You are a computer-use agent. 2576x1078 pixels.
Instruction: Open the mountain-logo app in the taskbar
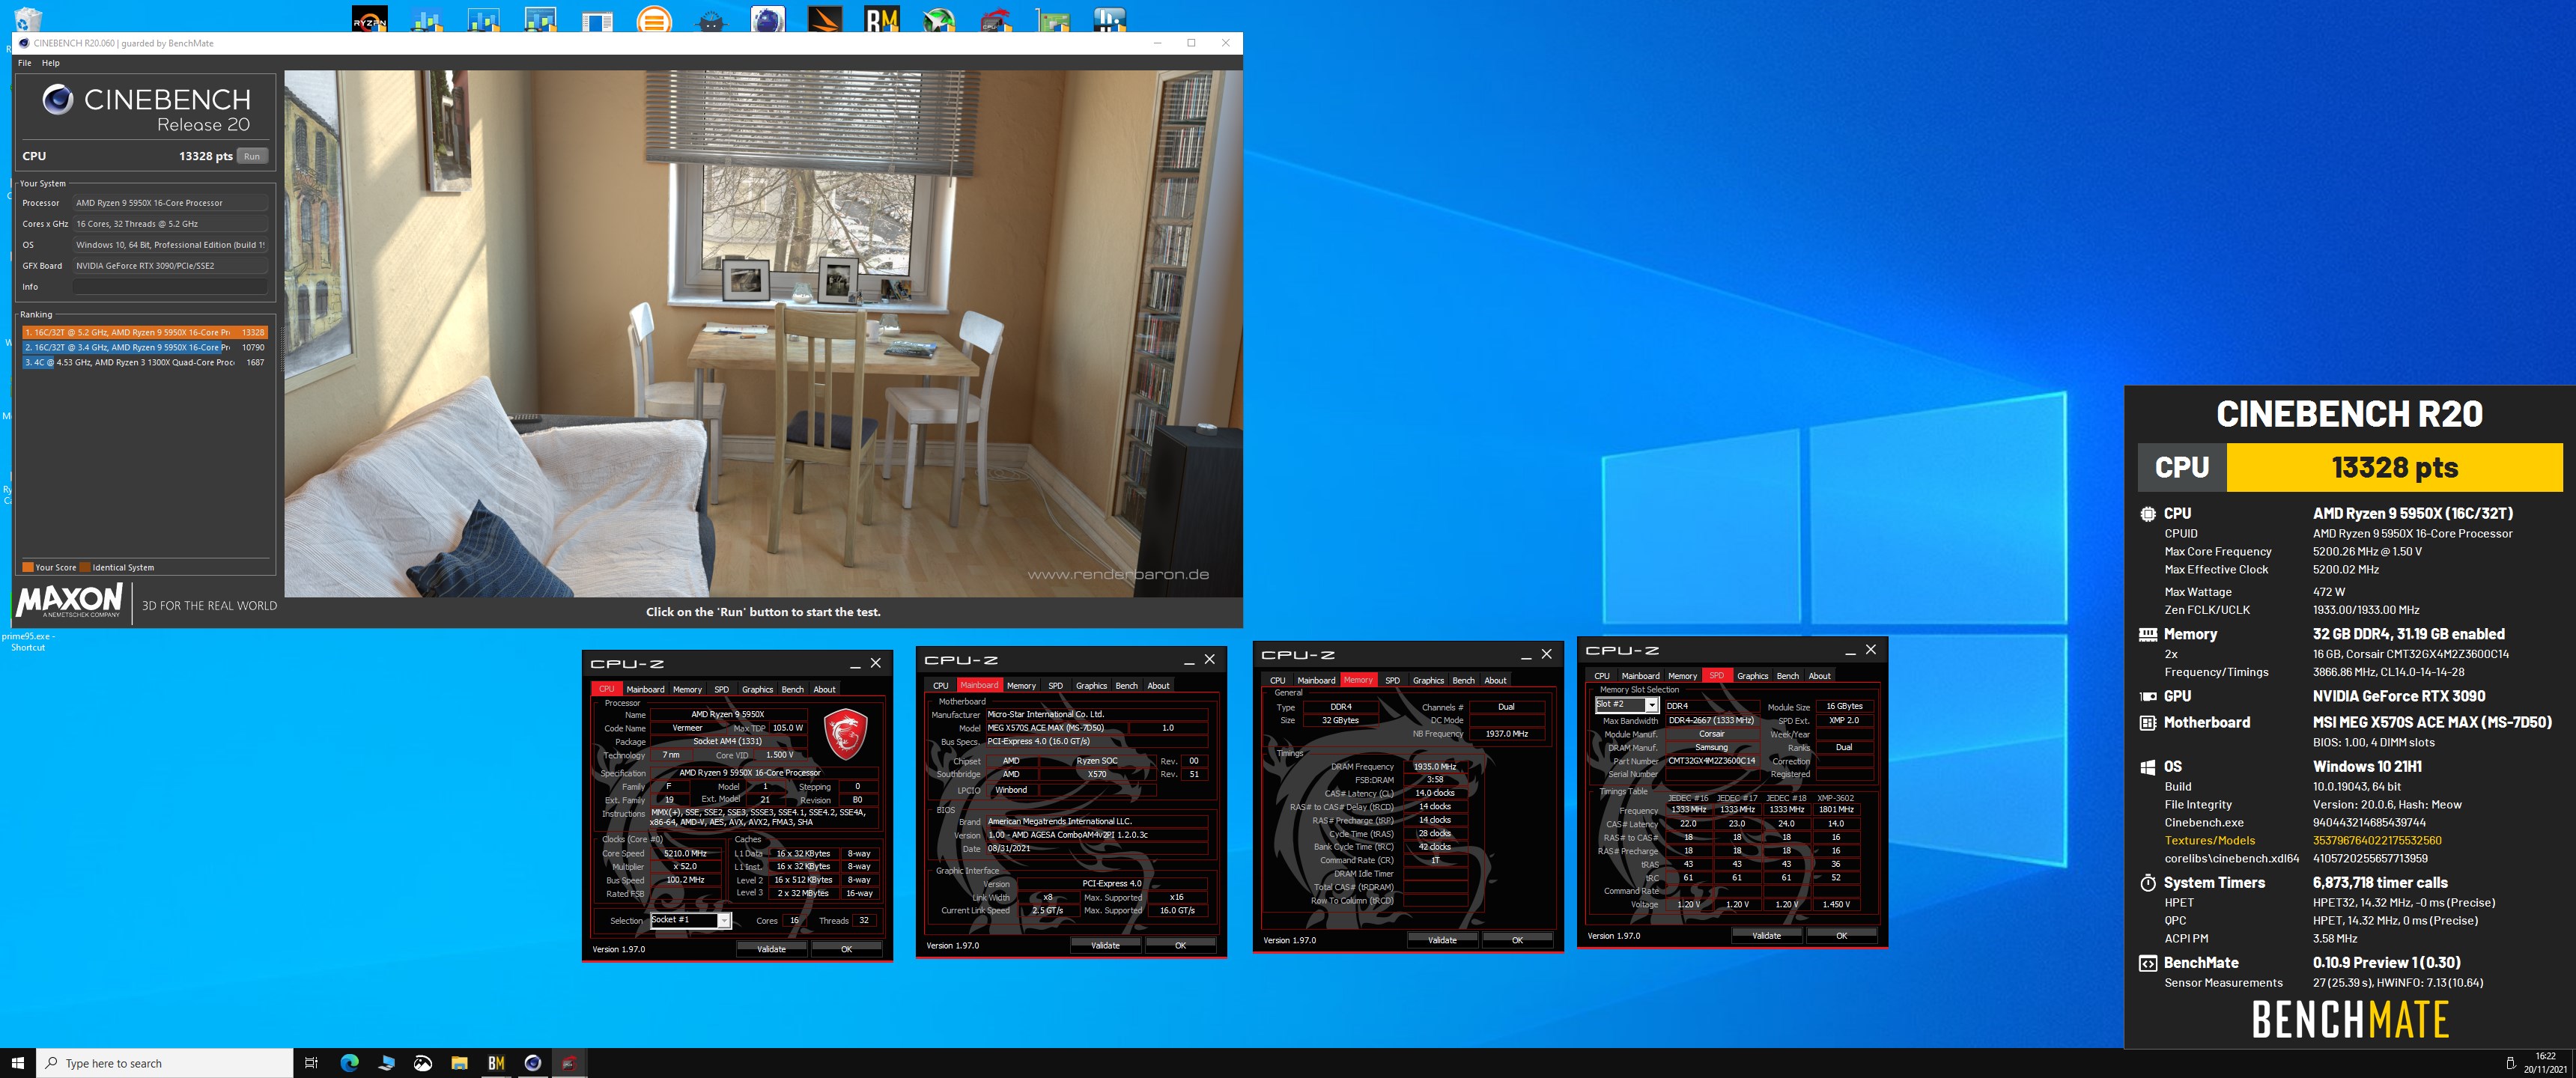[x=423, y=1063]
